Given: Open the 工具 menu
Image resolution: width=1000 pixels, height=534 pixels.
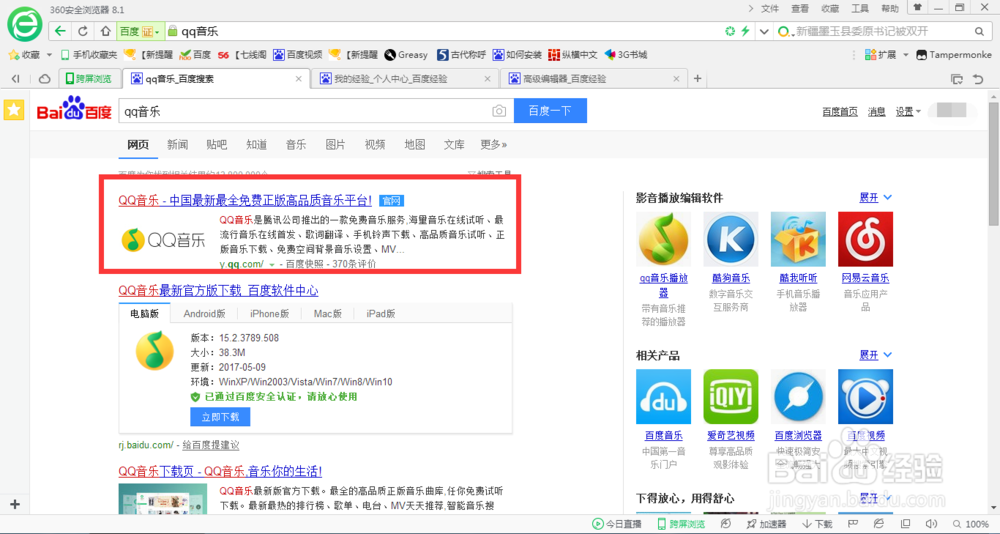Looking at the screenshot, I should [860, 8].
